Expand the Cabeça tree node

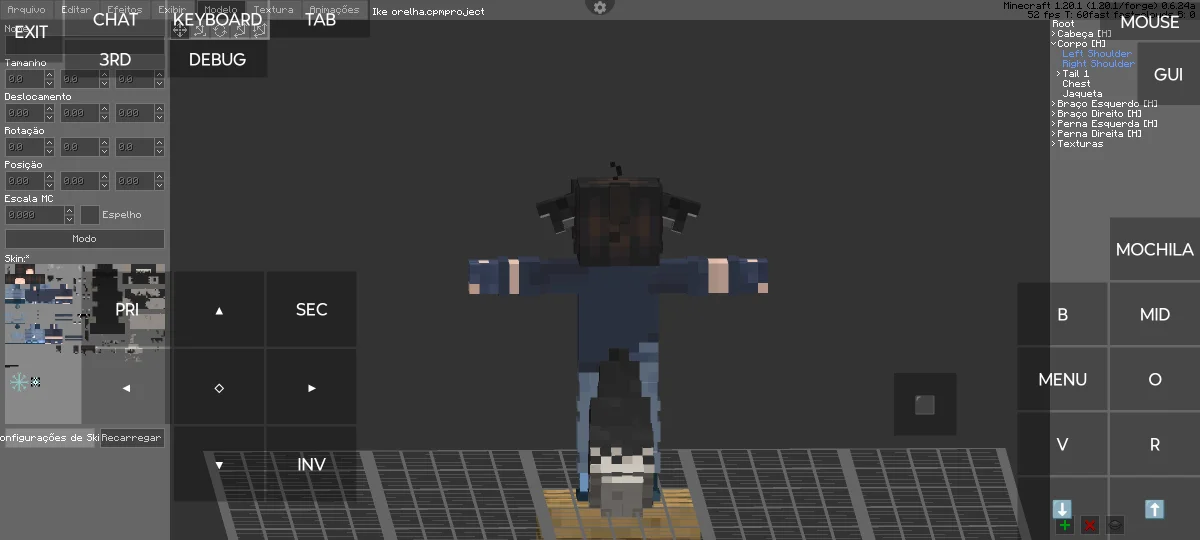(x=1054, y=34)
